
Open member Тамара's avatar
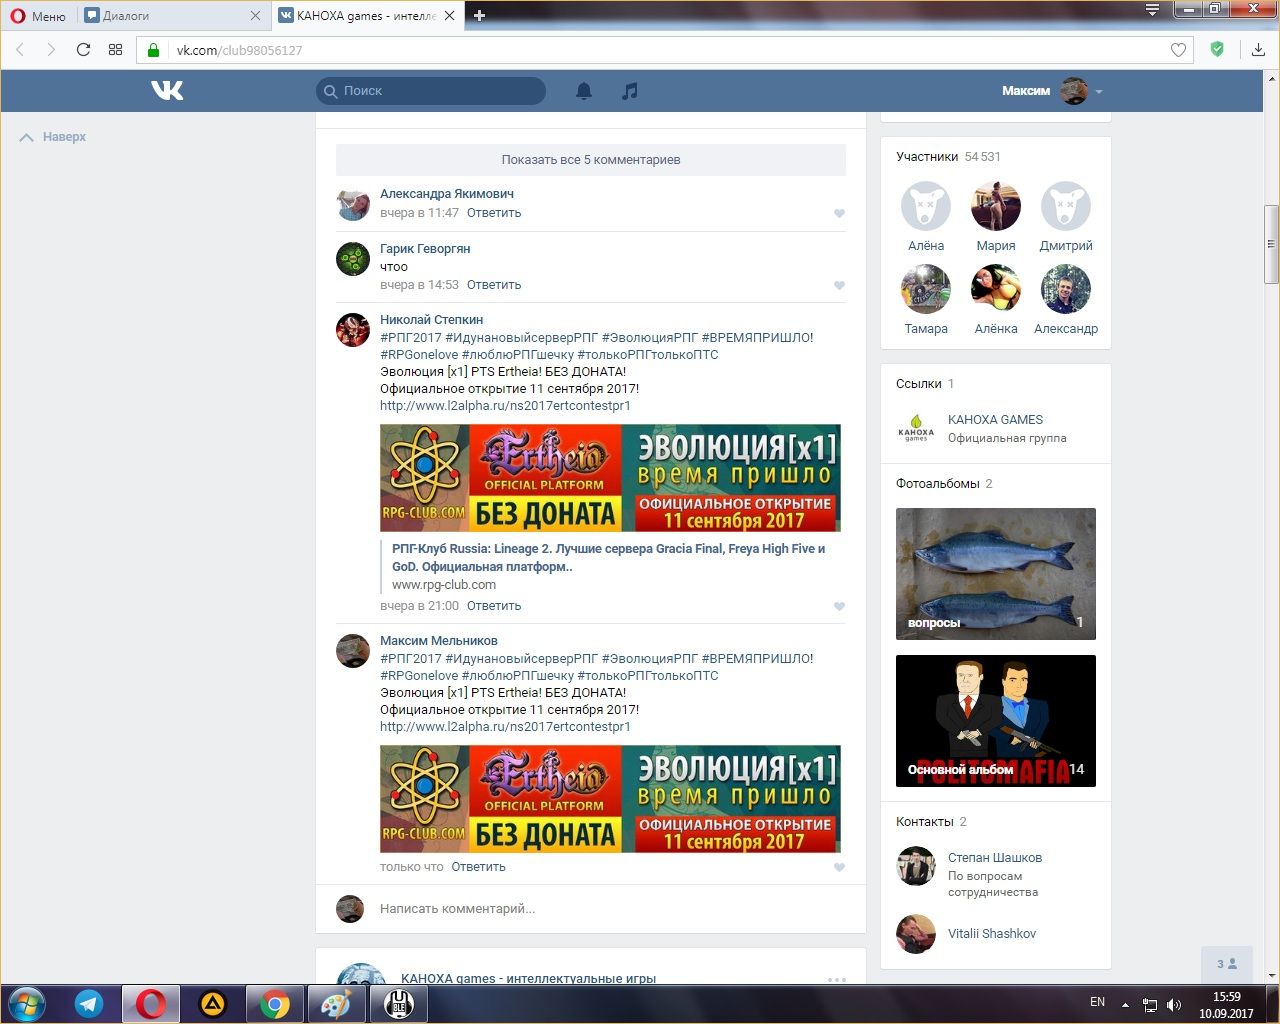coord(926,289)
